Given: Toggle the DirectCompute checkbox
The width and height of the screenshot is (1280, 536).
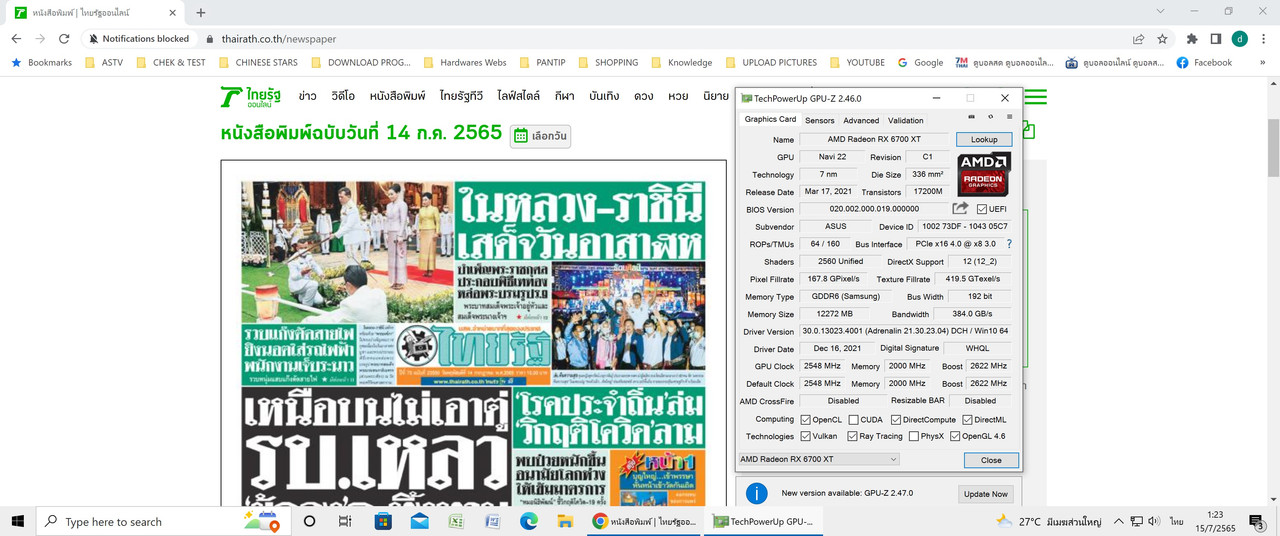Looking at the screenshot, I should pos(896,420).
